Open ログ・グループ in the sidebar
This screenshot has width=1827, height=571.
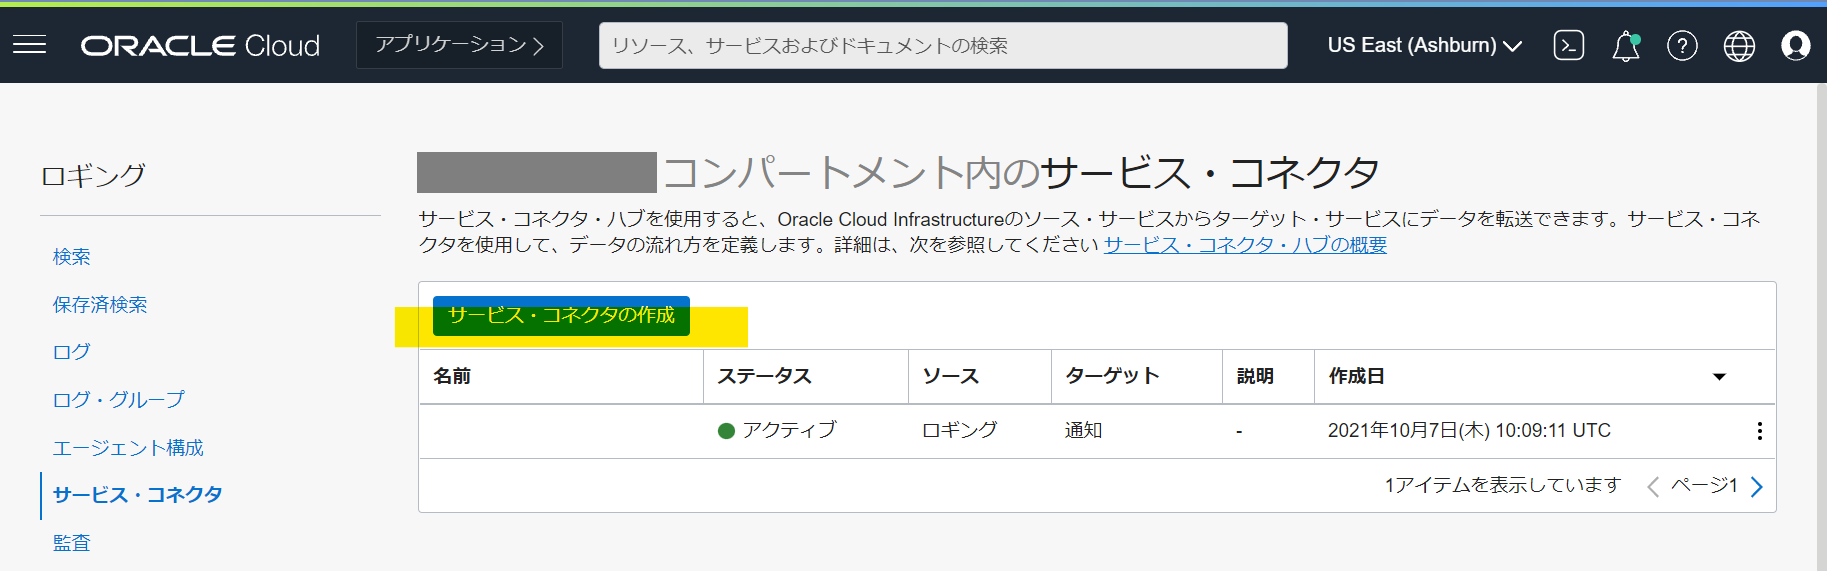pos(118,400)
